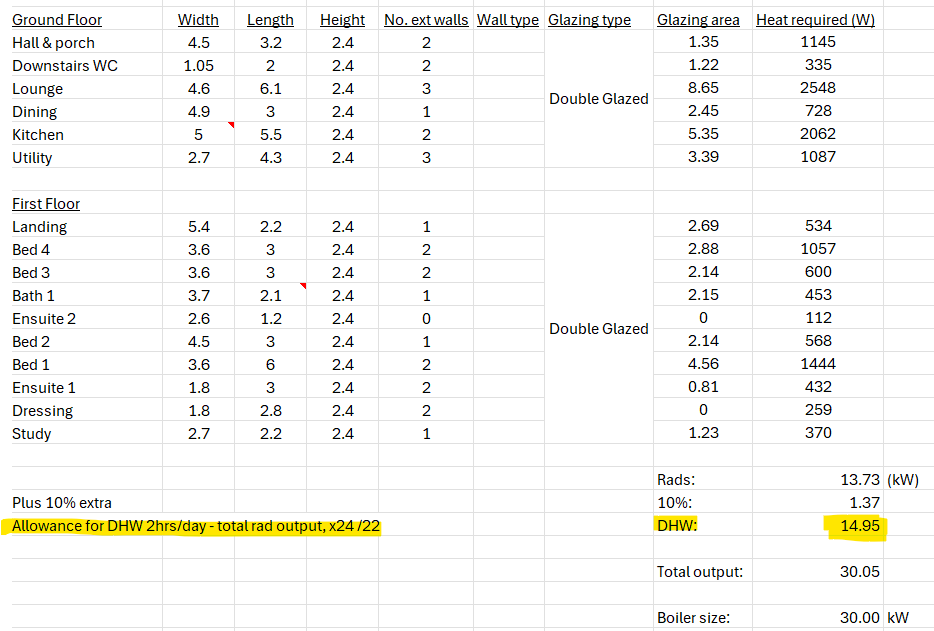934x631 pixels.
Task: Select the Width column header
Action: [x=198, y=19]
